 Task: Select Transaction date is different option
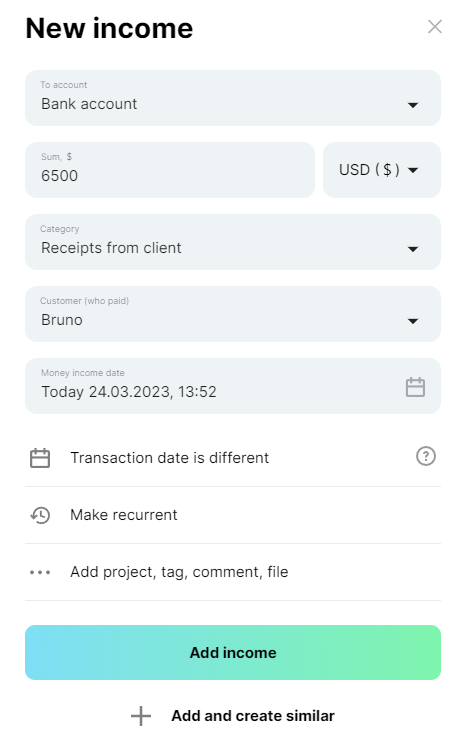click(x=169, y=458)
